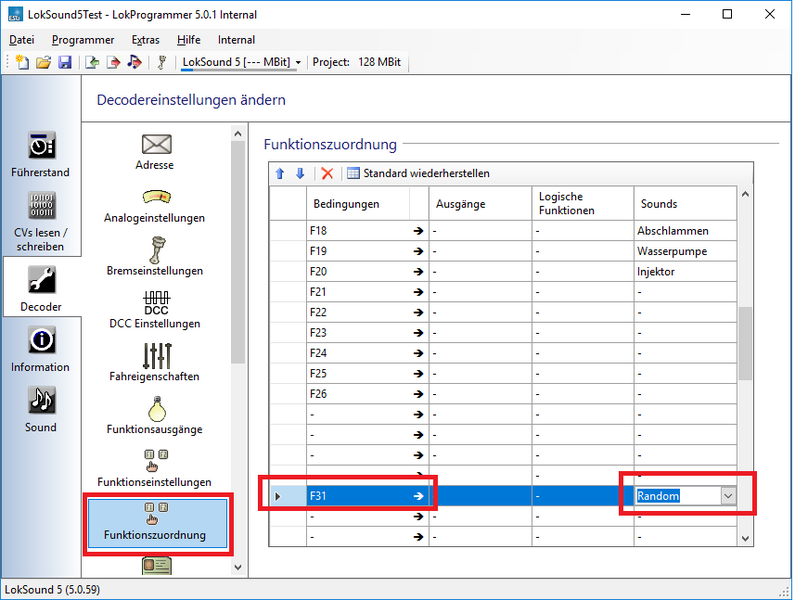Select the F22 condition cell
This screenshot has width=795, height=600.
368,312
